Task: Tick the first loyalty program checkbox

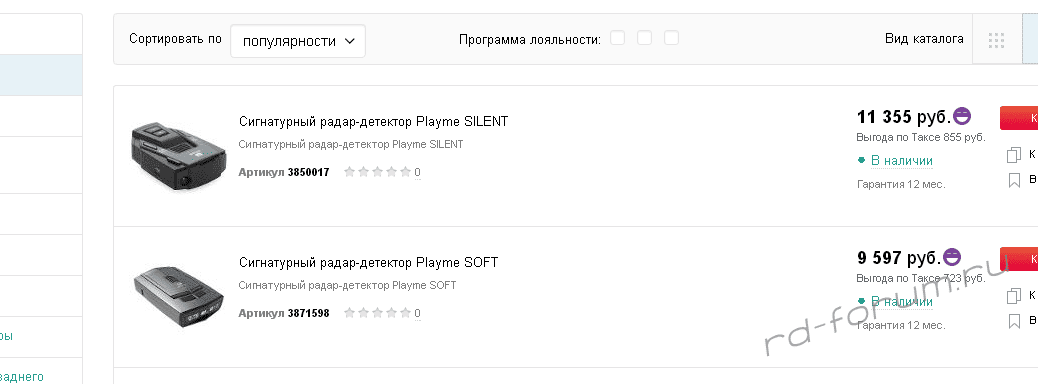Action: coord(618,38)
